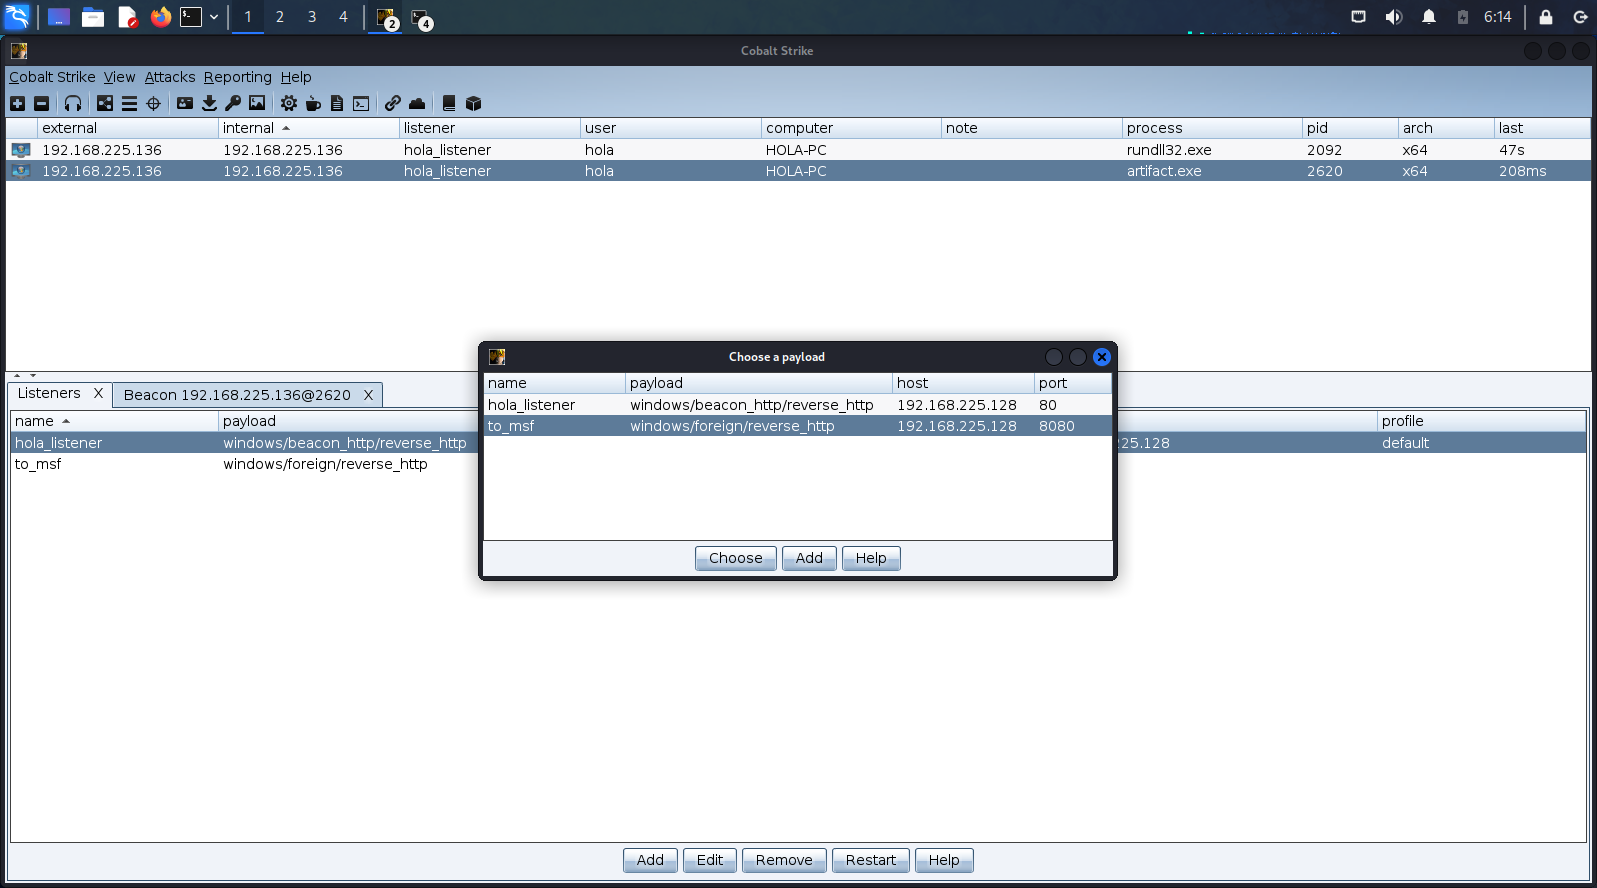Viewport: 1597px width, 888px height.
Task: Open the Reporting menu
Action: click(238, 77)
